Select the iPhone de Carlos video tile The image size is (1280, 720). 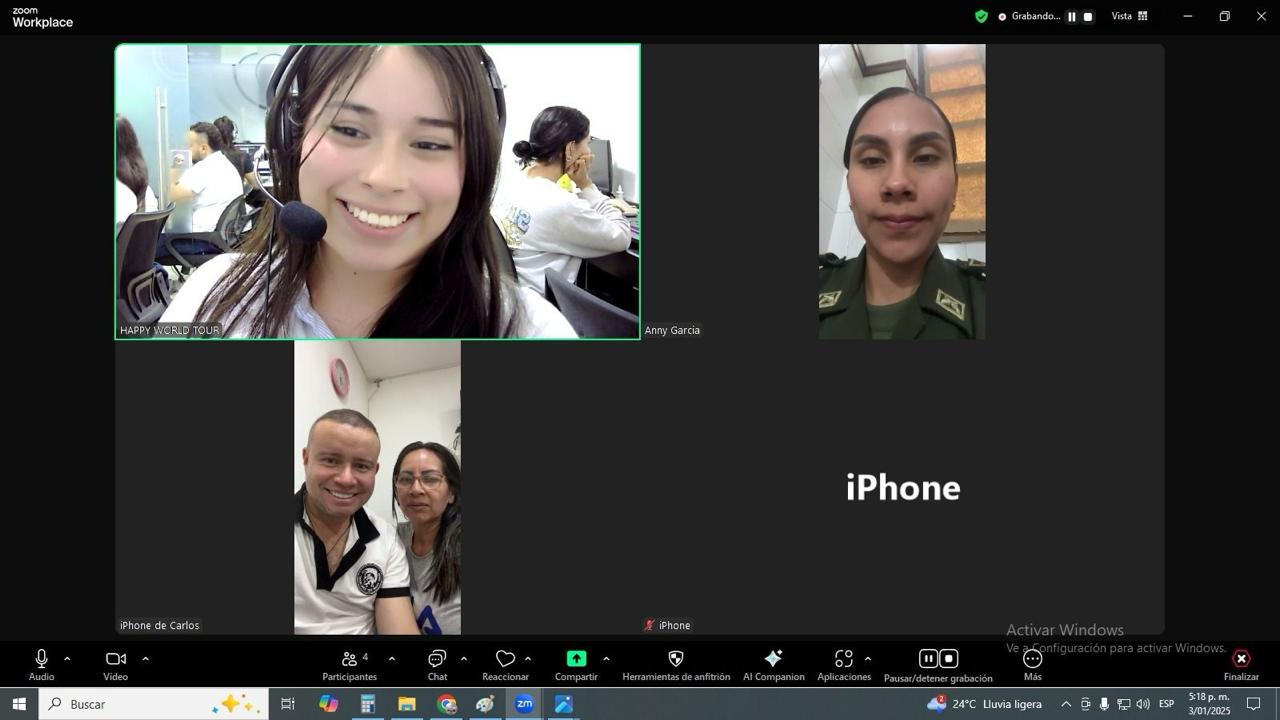tap(378, 487)
